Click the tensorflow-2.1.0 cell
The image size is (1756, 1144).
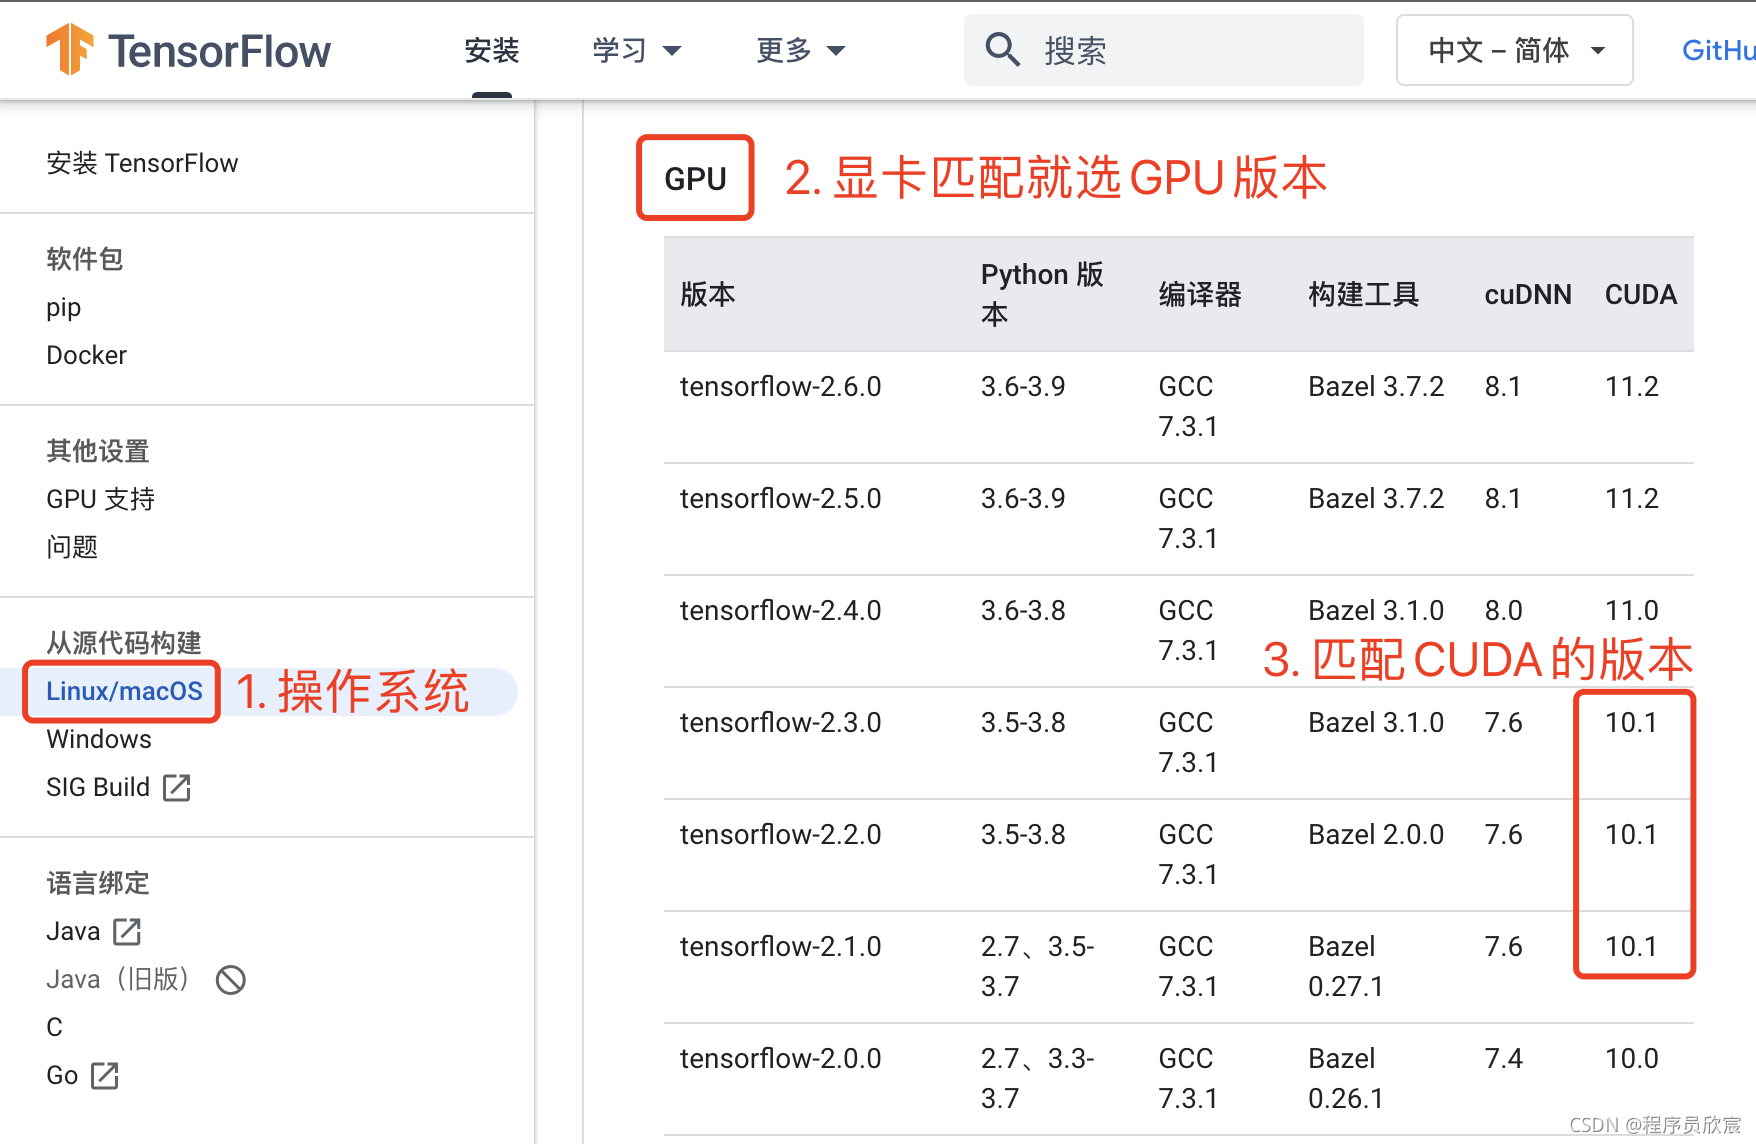click(x=780, y=946)
